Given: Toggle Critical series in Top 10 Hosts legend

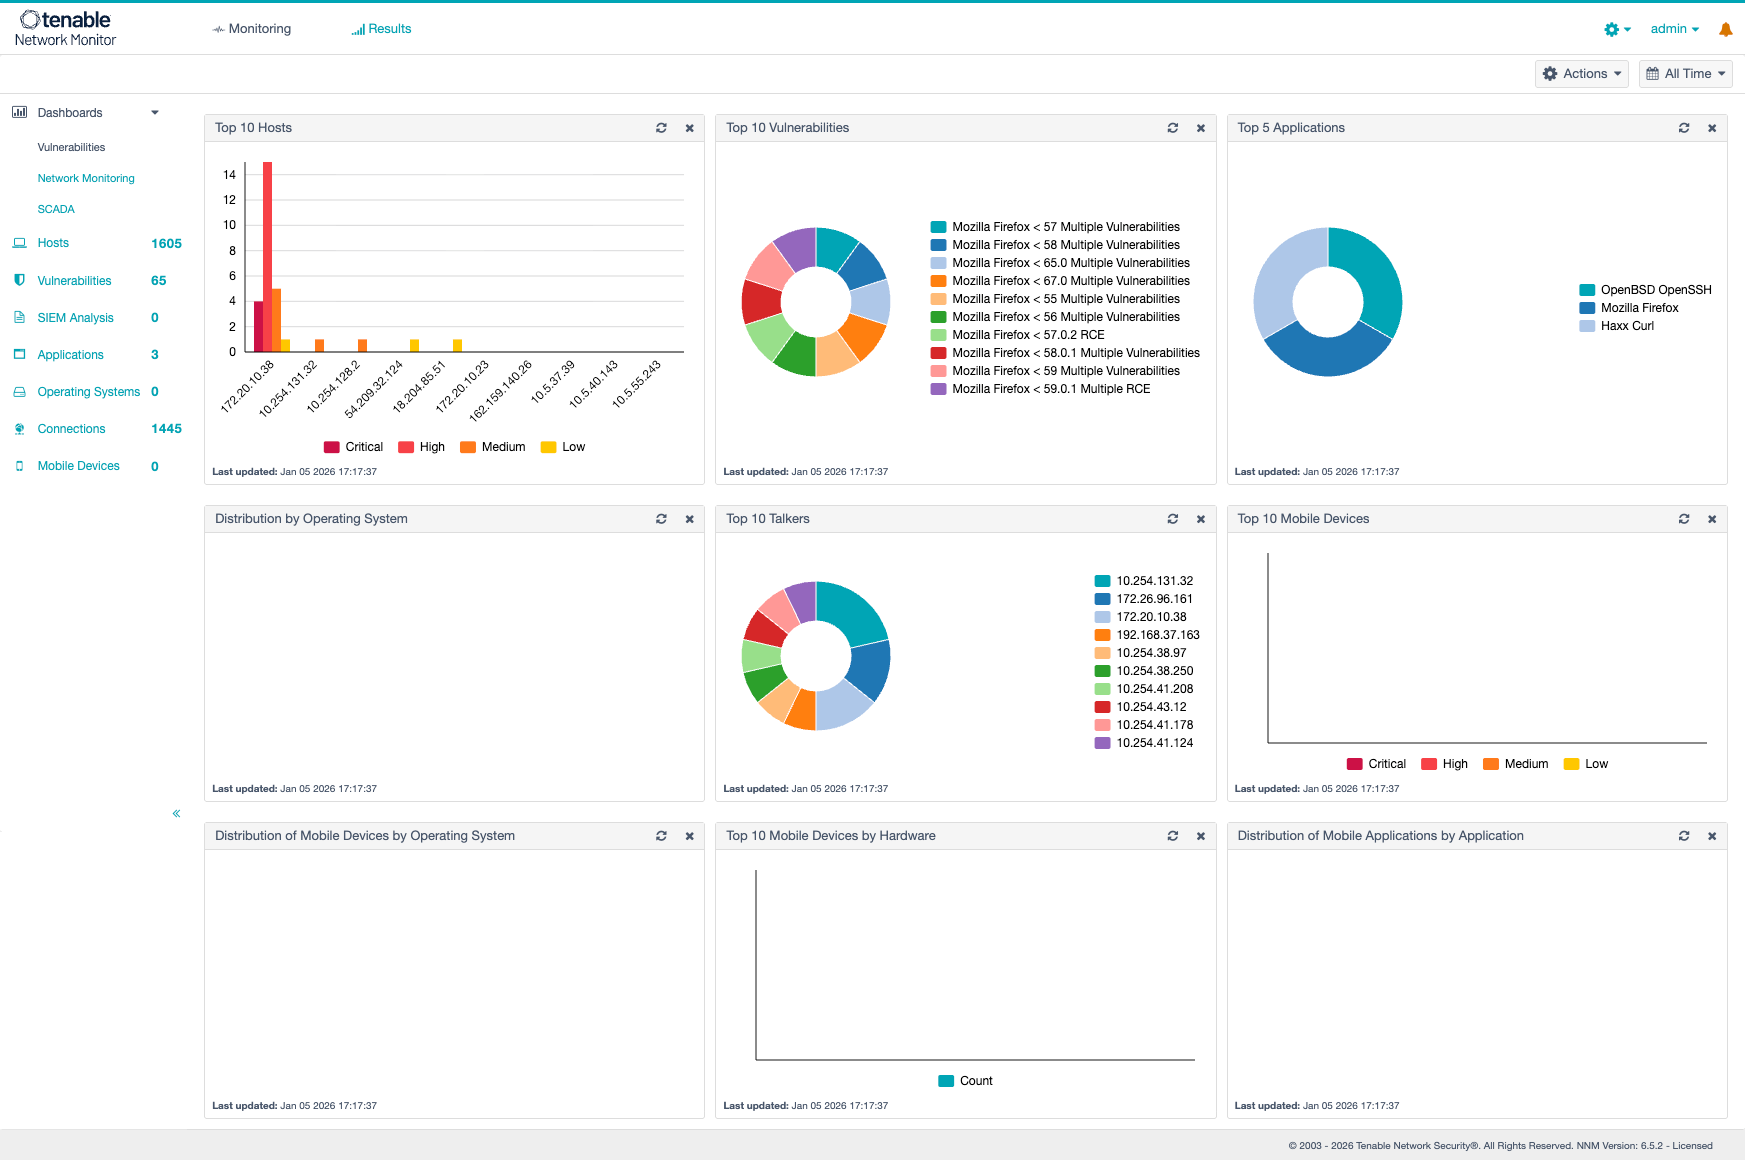Looking at the screenshot, I should (x=354, y=447).
